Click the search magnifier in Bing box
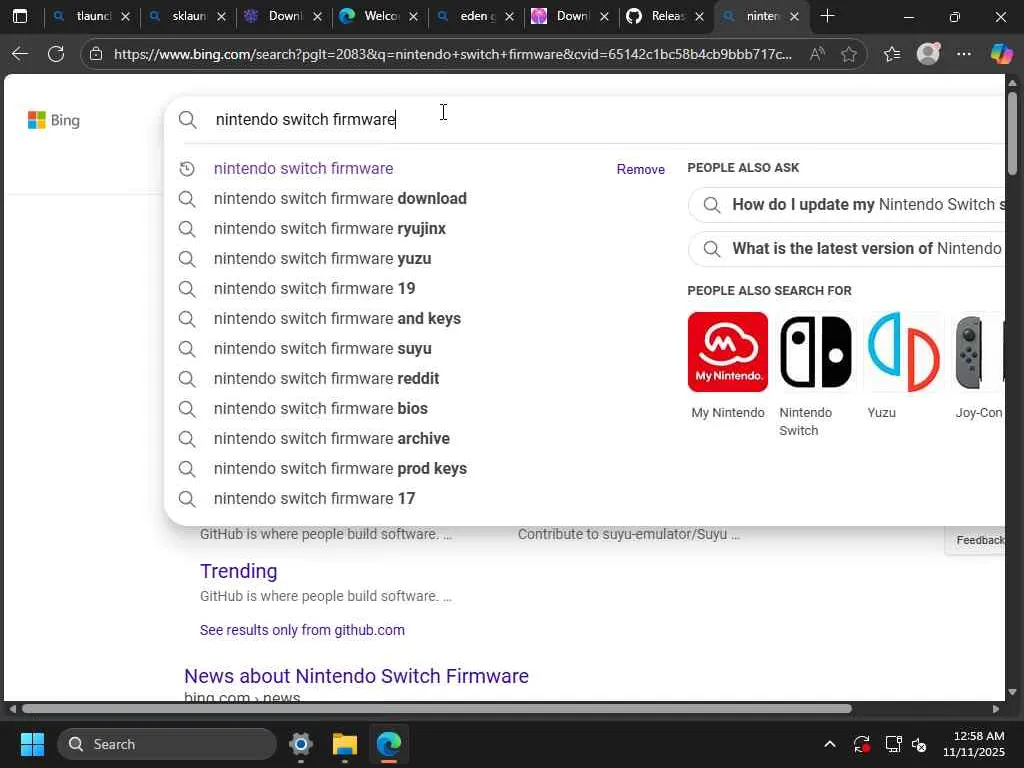 (x=187, y=120)
